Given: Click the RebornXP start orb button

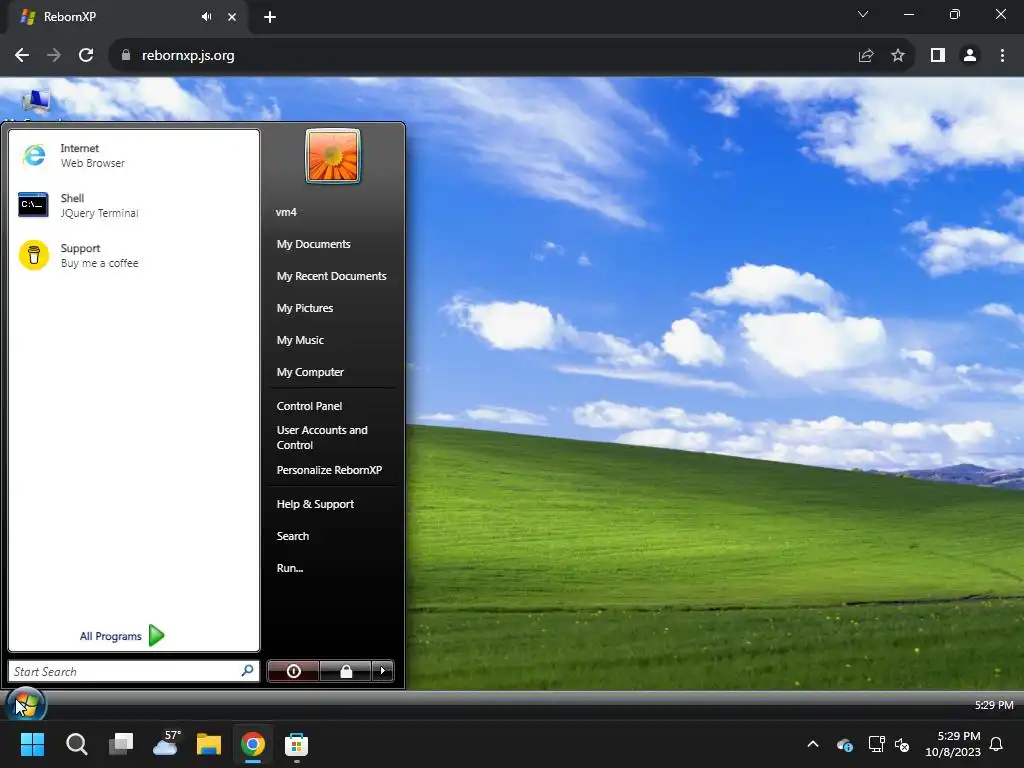Looking at the screenshot, I should click(x=25, y=705).
